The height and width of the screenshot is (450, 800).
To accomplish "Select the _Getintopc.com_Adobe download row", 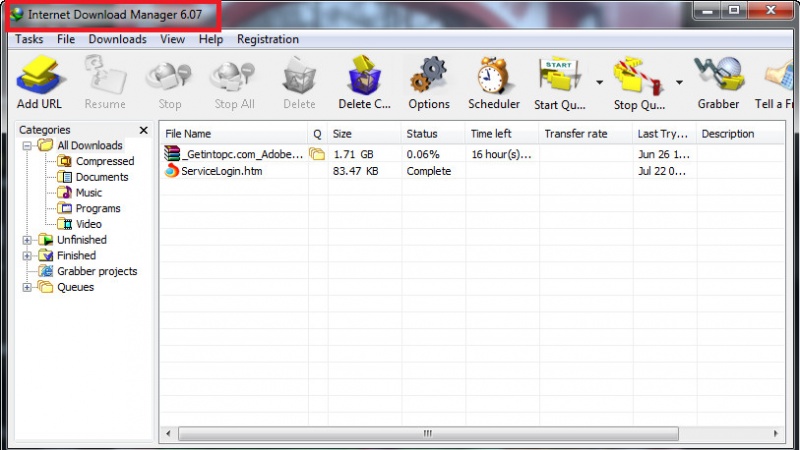I will [472, 154].
